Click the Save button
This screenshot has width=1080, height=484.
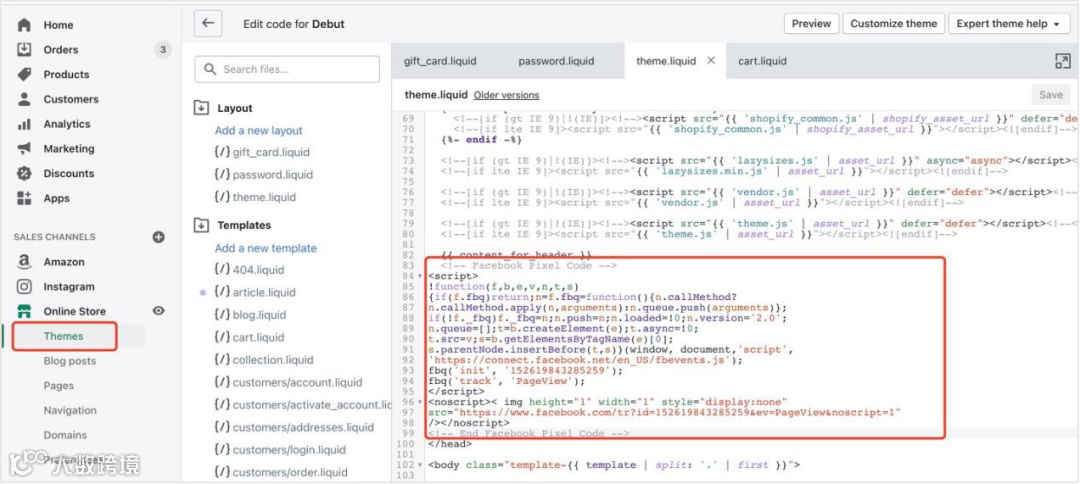(x=1050, y=95)
